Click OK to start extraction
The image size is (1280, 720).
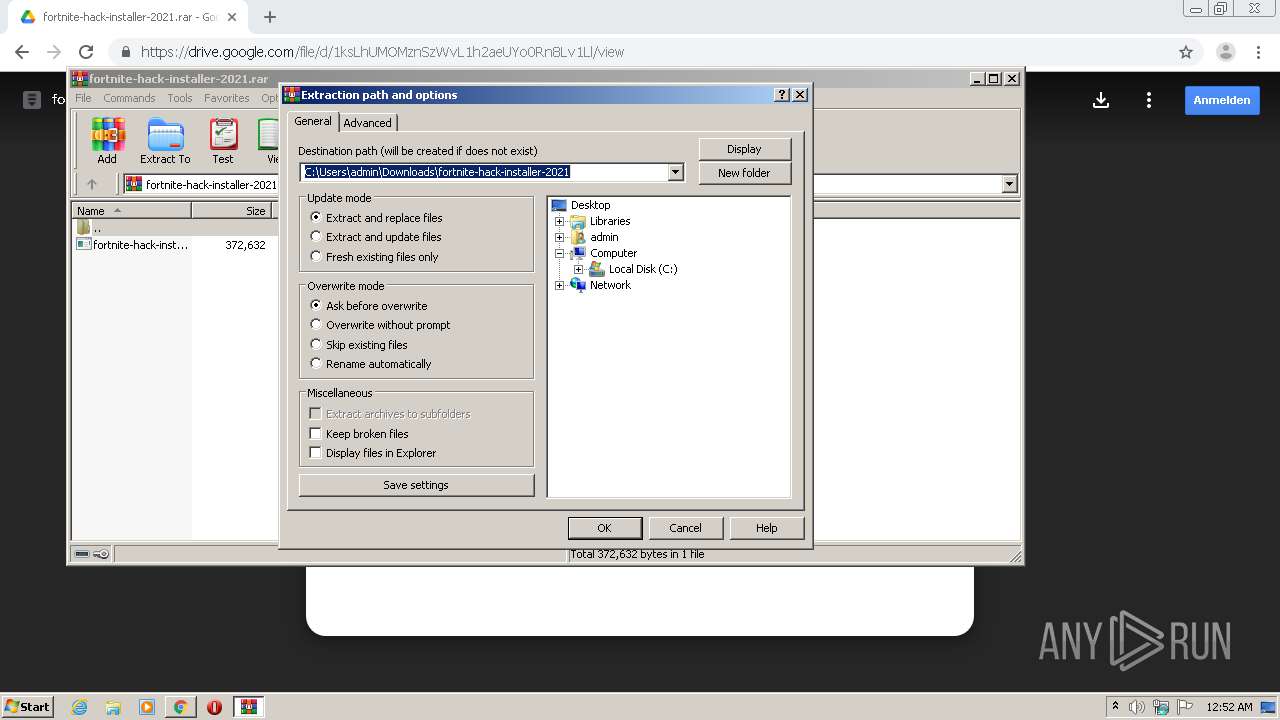[604, 528]
